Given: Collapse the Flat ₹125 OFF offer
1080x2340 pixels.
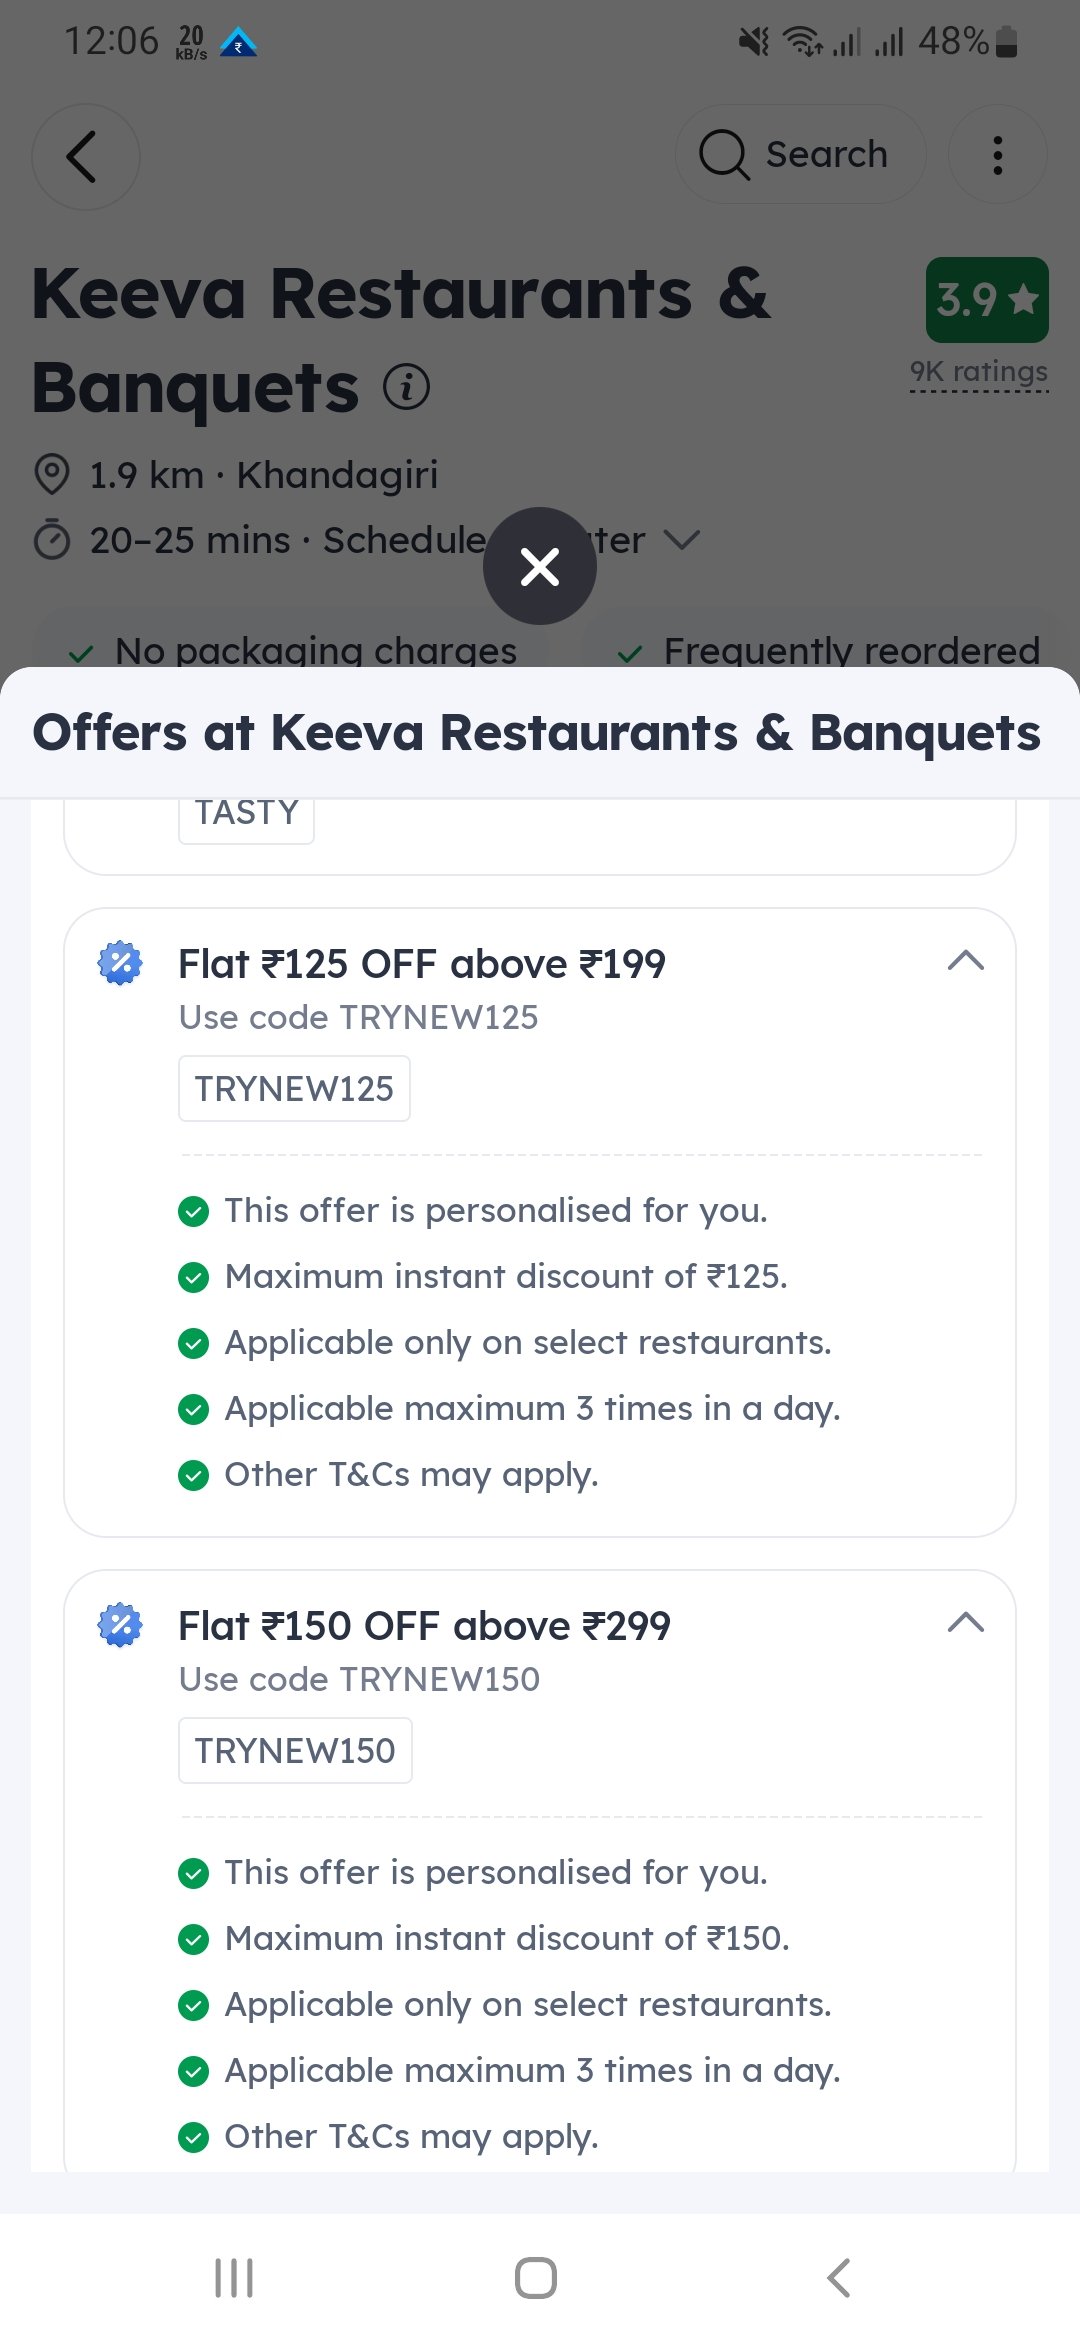Looking at the screenshot, I should (x=965, y=961).
